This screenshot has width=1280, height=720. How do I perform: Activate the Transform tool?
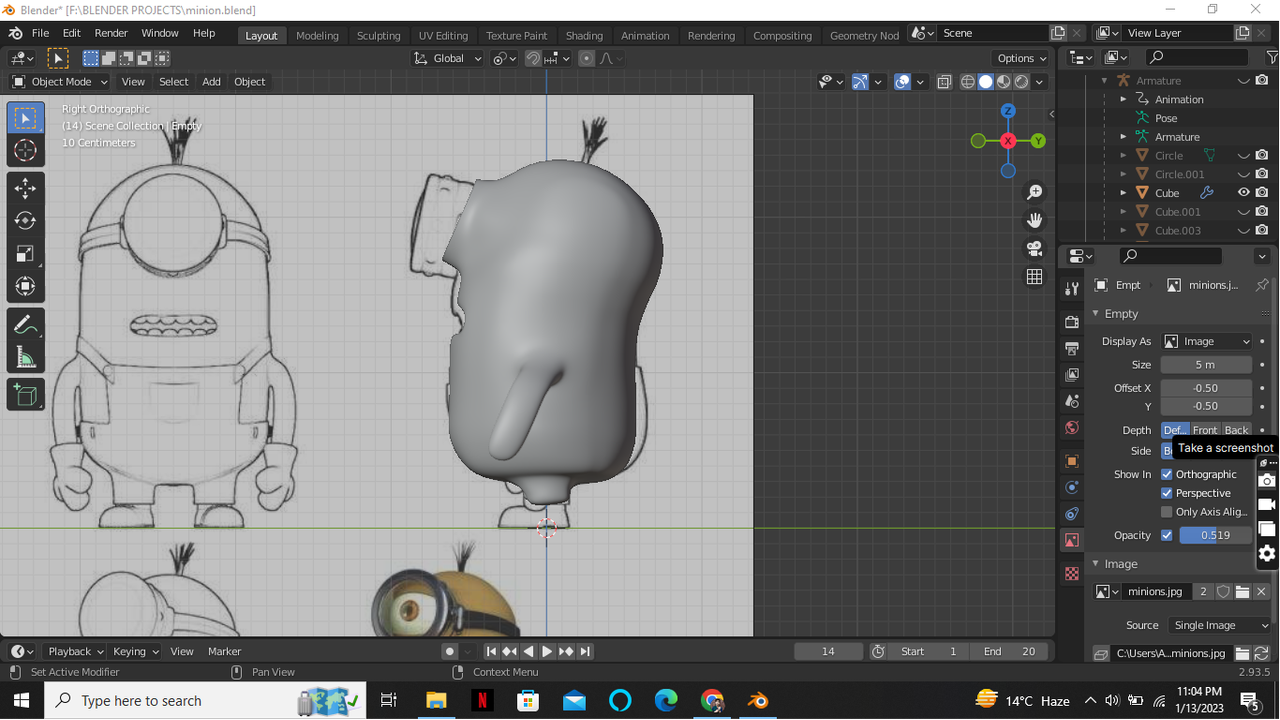tap(25, 287)
